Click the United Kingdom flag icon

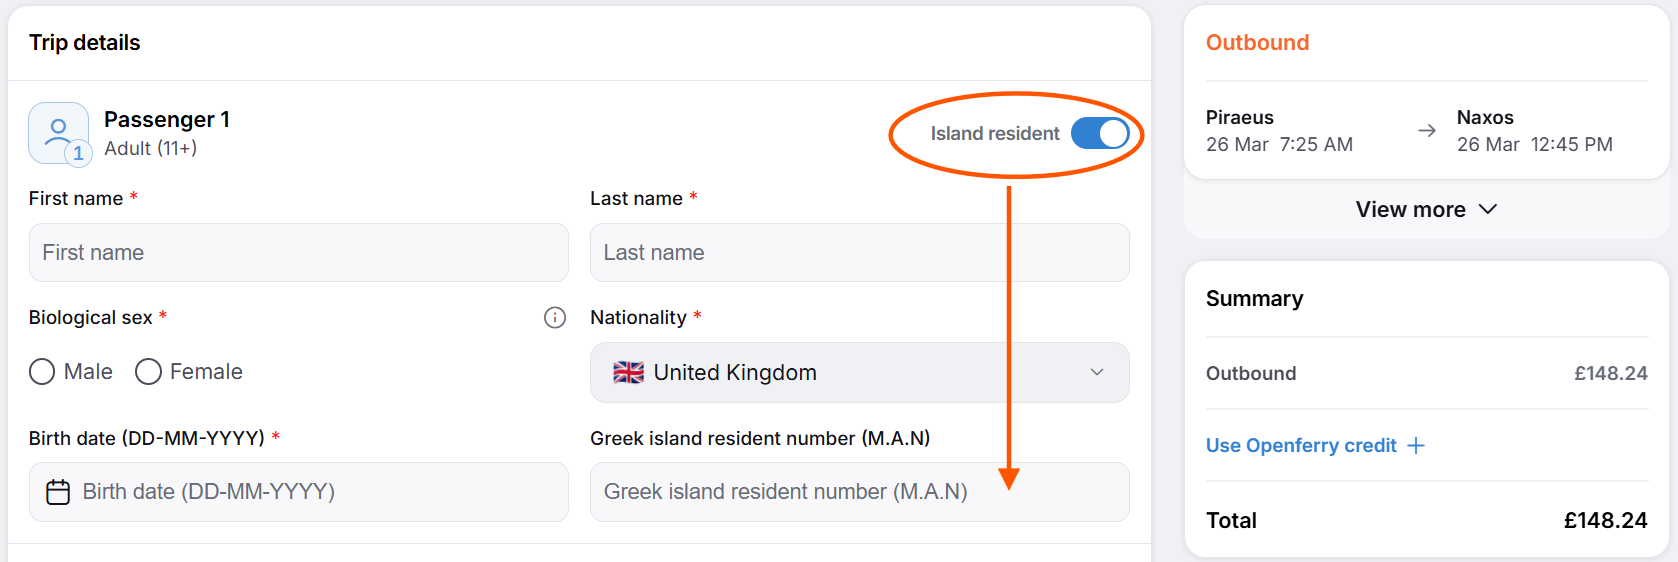point(628,373)
